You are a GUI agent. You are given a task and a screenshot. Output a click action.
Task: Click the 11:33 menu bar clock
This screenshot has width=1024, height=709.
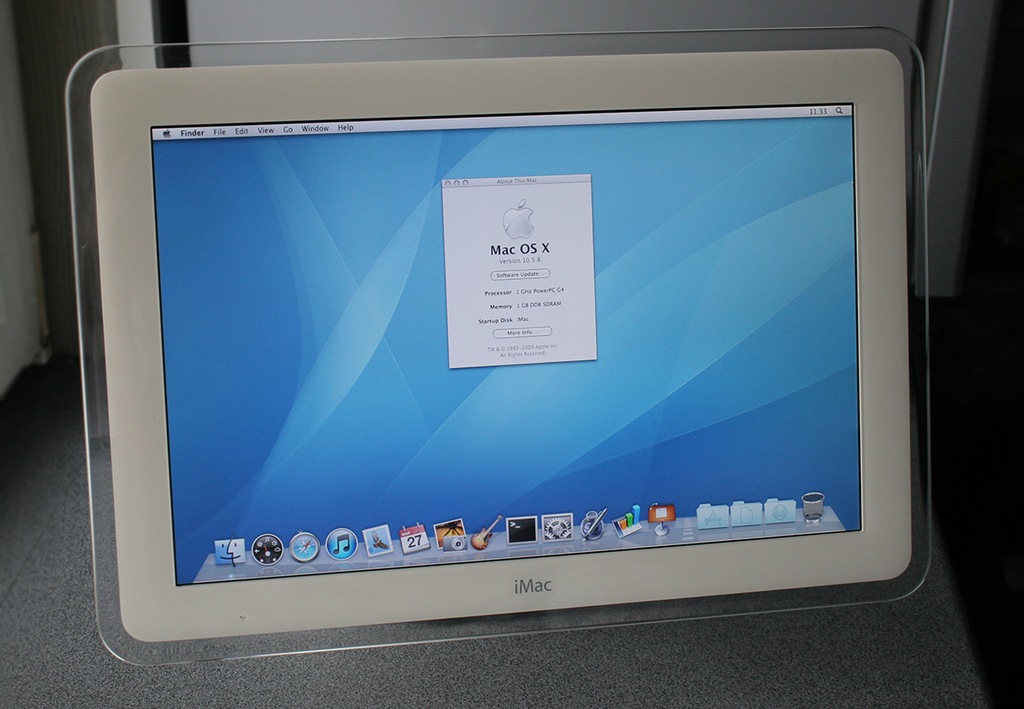point(818,112)
